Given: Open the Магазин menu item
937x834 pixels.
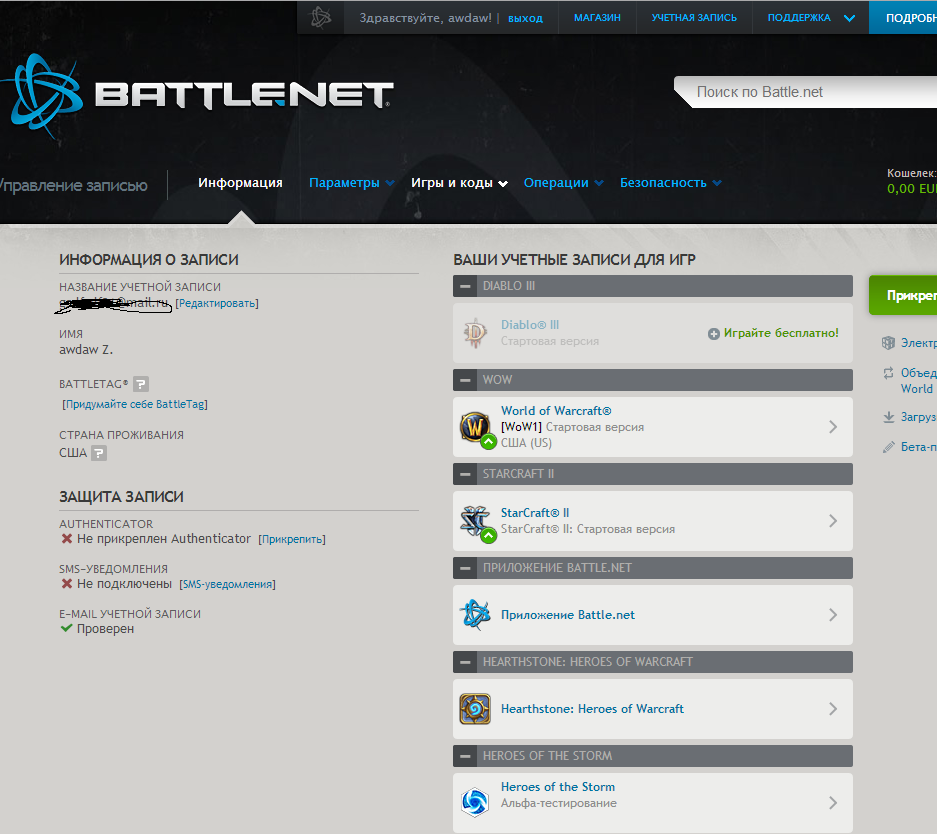Looking at the screenshot, I should coord(597,17).
